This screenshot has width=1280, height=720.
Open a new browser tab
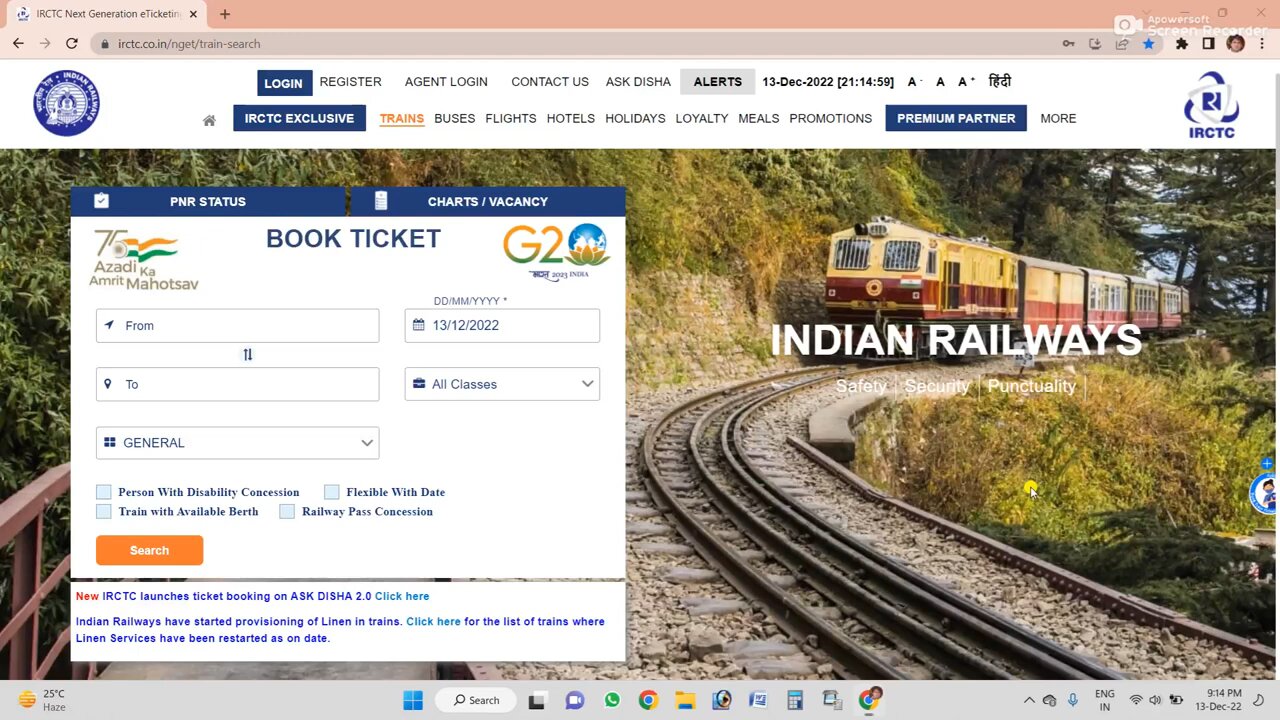(225, 14)
